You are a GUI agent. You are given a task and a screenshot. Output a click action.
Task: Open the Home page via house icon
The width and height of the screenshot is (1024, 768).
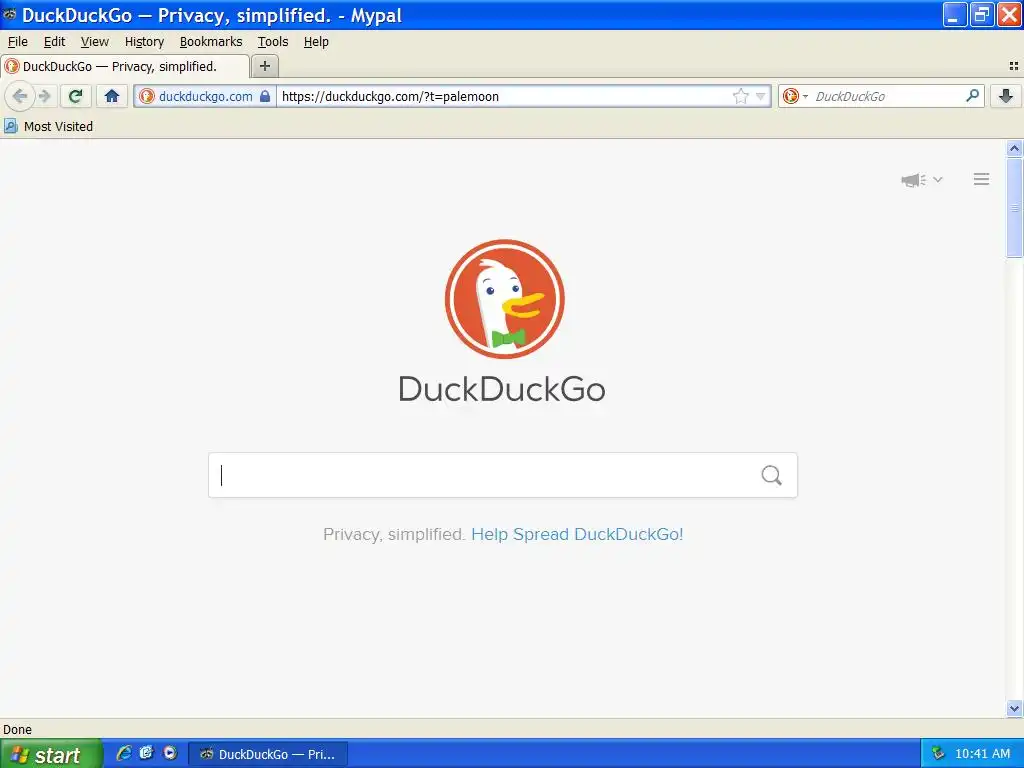pyautogui.click(x=112, y=97)
